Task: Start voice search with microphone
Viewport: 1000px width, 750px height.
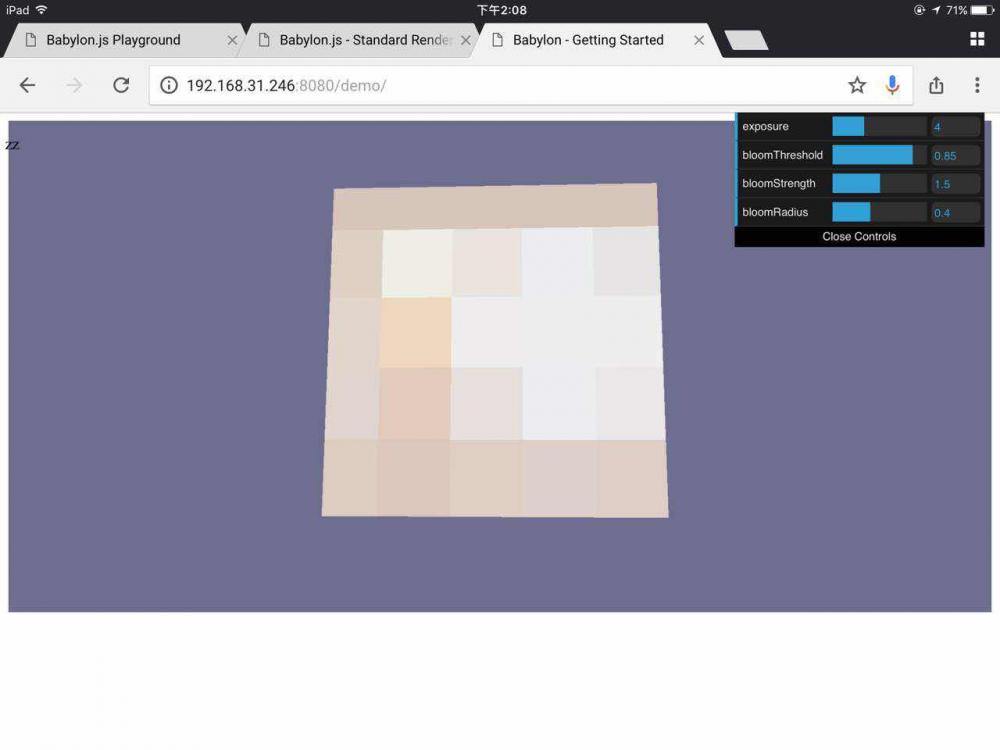Action: point(892,85)
